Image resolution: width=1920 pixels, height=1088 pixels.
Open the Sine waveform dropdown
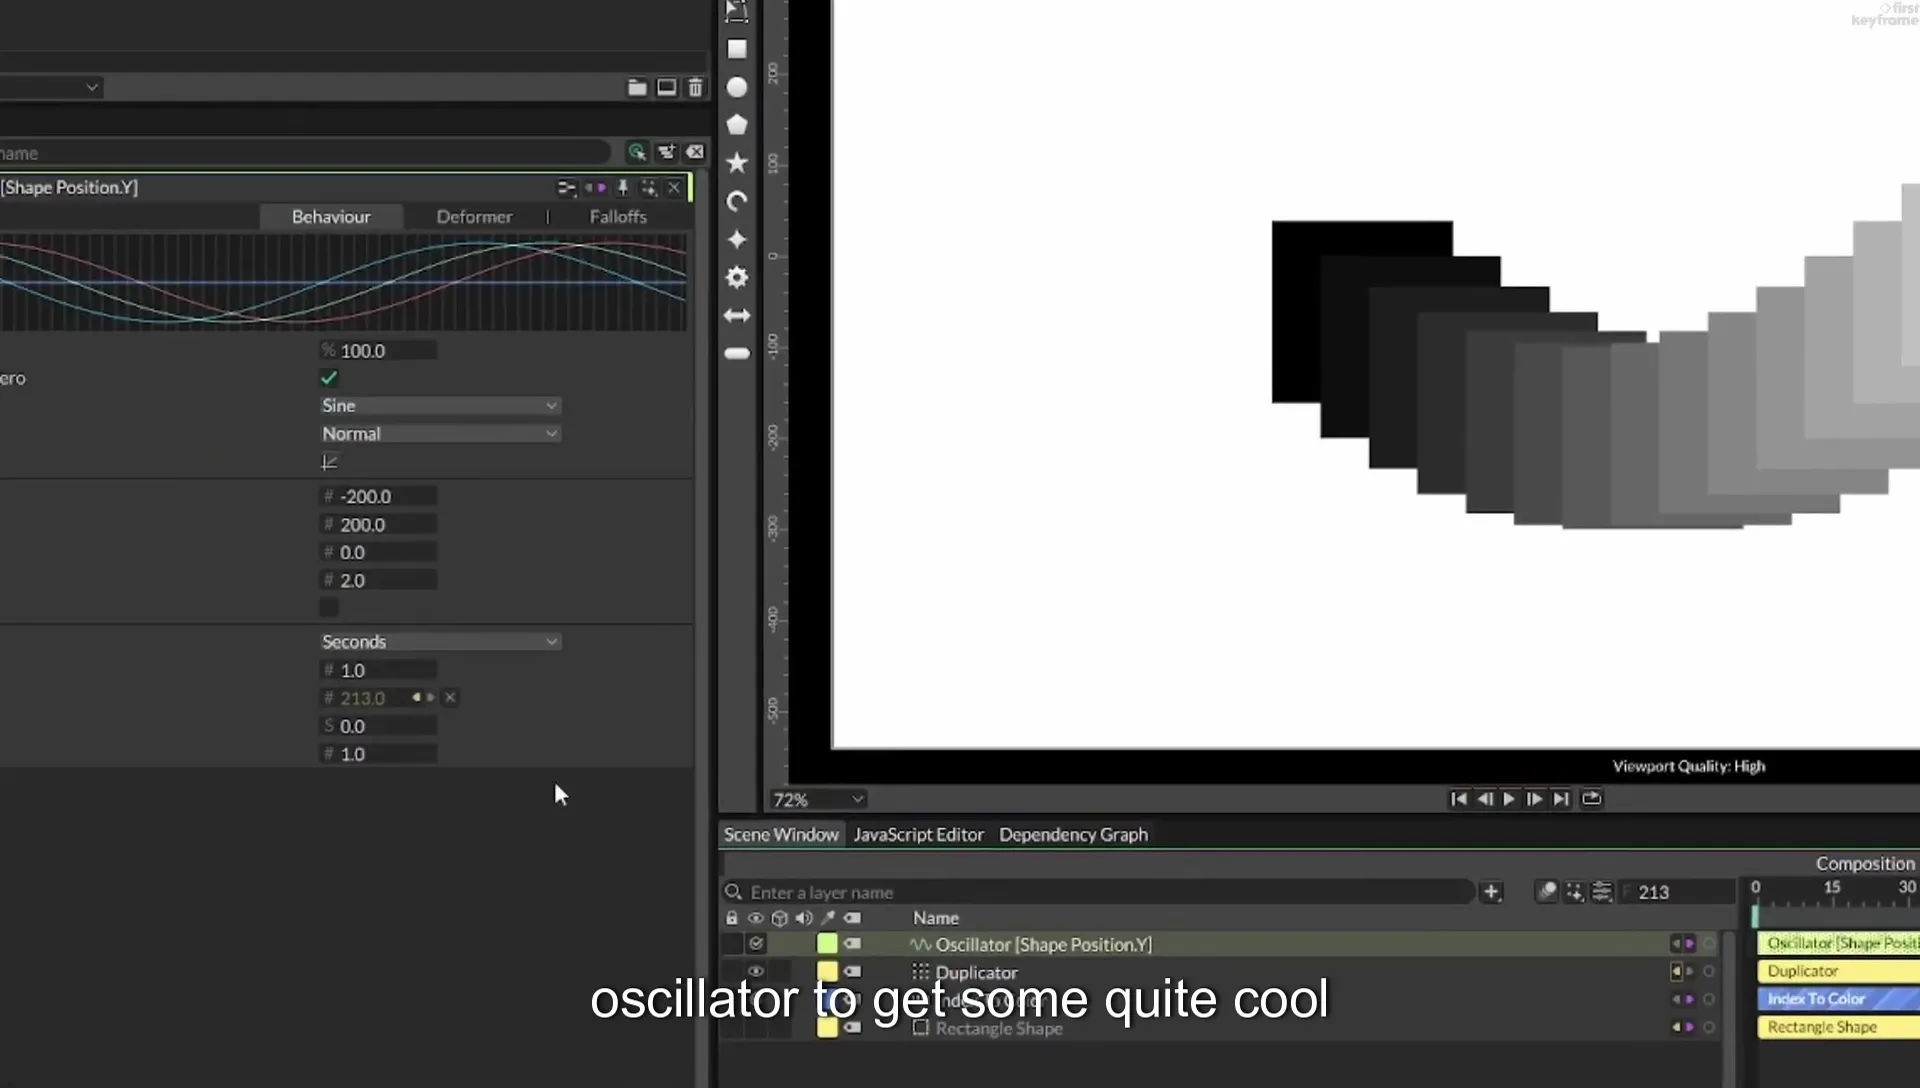440,405
